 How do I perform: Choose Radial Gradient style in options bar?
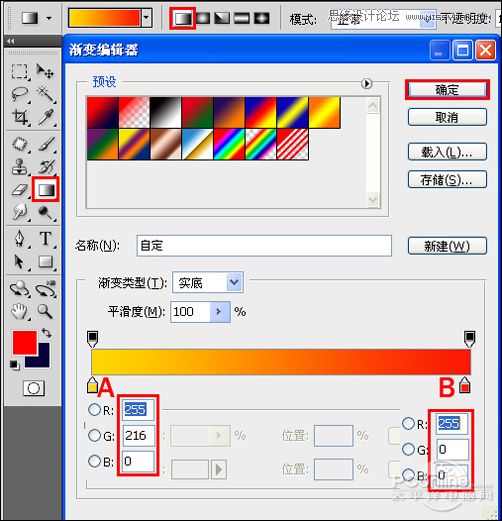pyautogui.click(x=203, y=18)
